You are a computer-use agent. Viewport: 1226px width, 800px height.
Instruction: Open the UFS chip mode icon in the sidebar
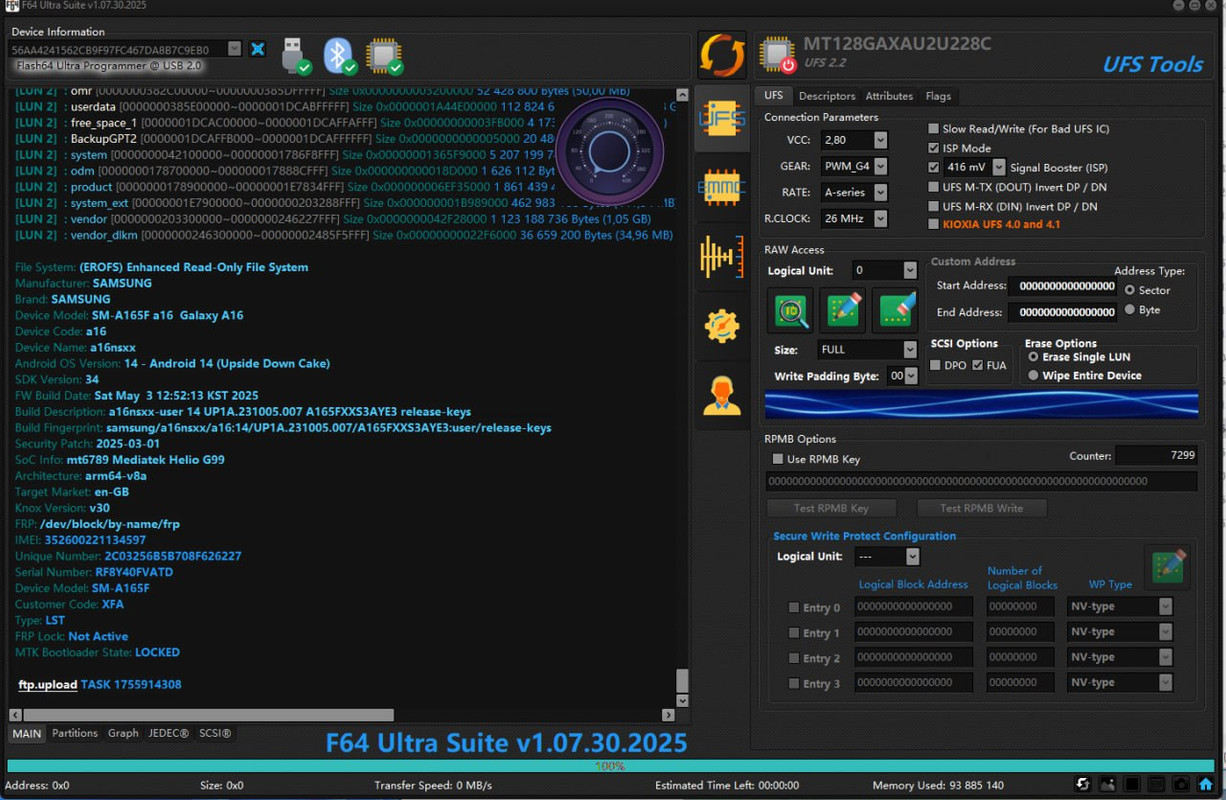[x=722, y=120]
